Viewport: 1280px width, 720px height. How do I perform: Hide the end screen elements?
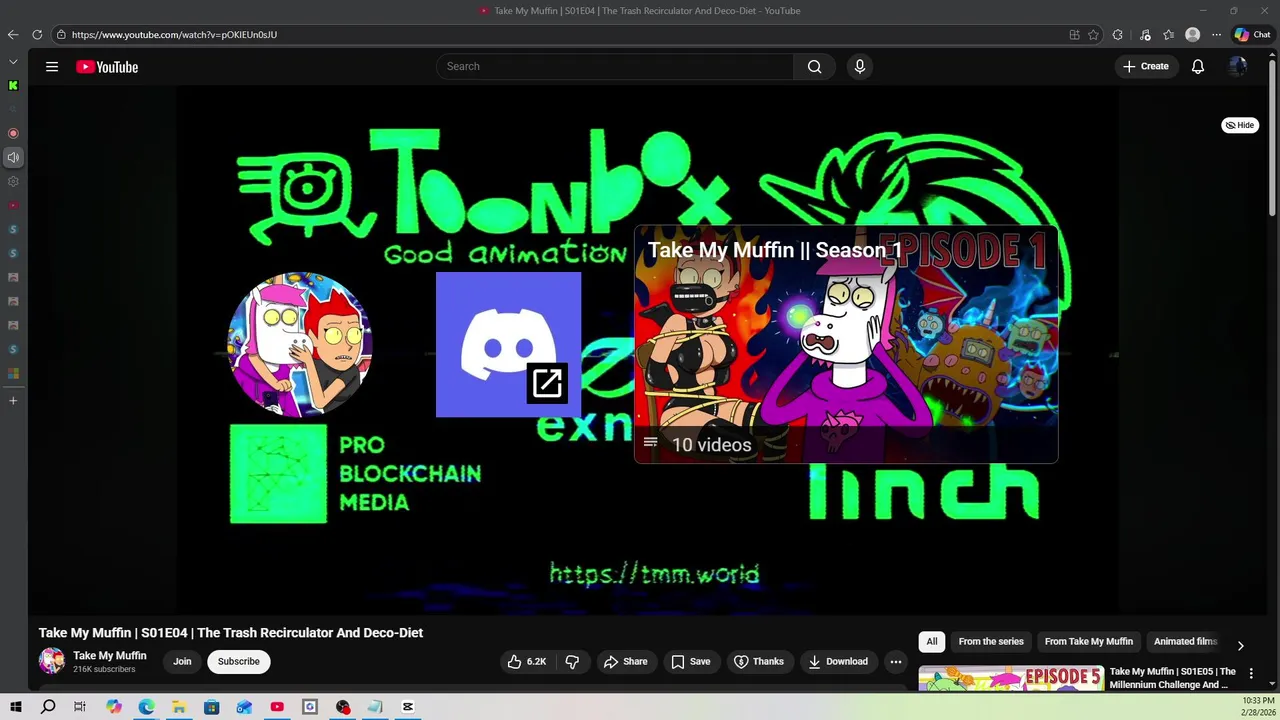(1240, 125)
